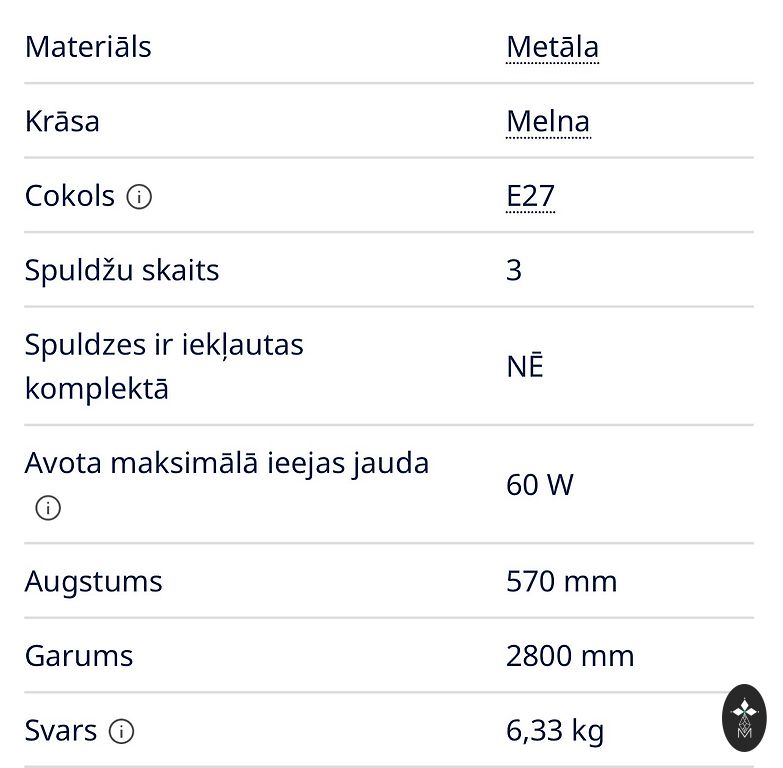
Task: Click the 570 mm height value
Action: 561,581
